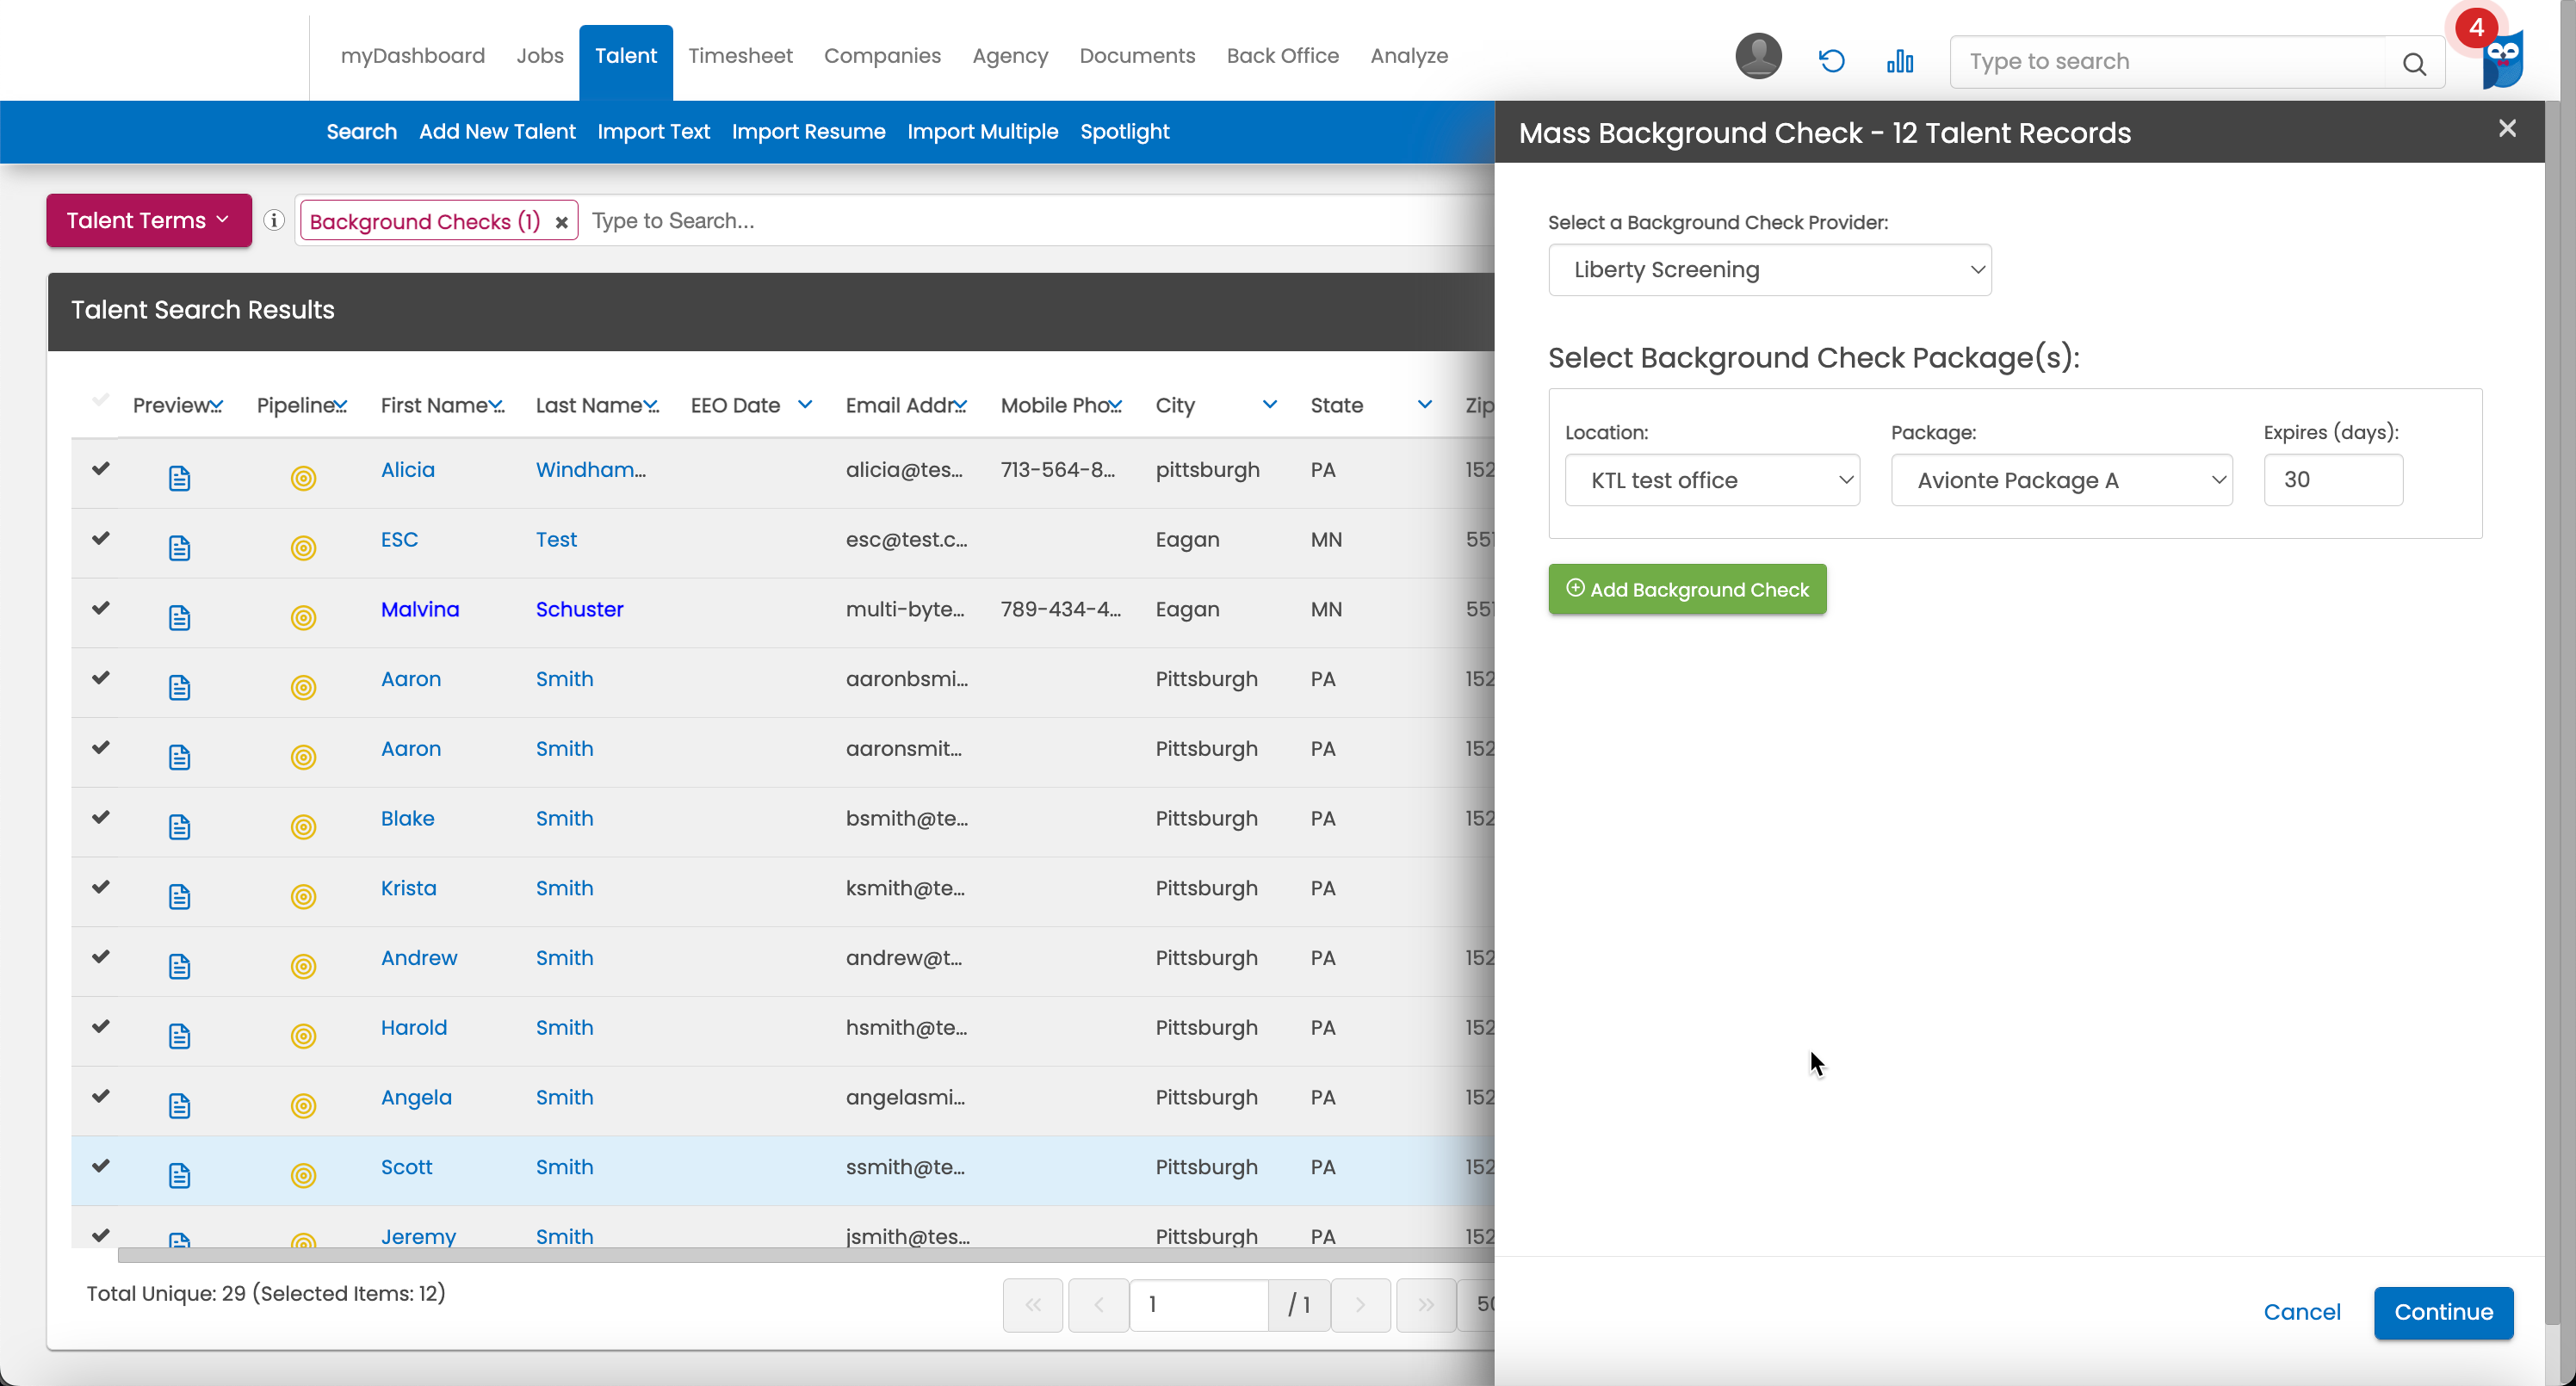Deselect the Scott Smith row checkbox
The height and width of the screenshot is (1386, 2576).
click(100, 1165)
